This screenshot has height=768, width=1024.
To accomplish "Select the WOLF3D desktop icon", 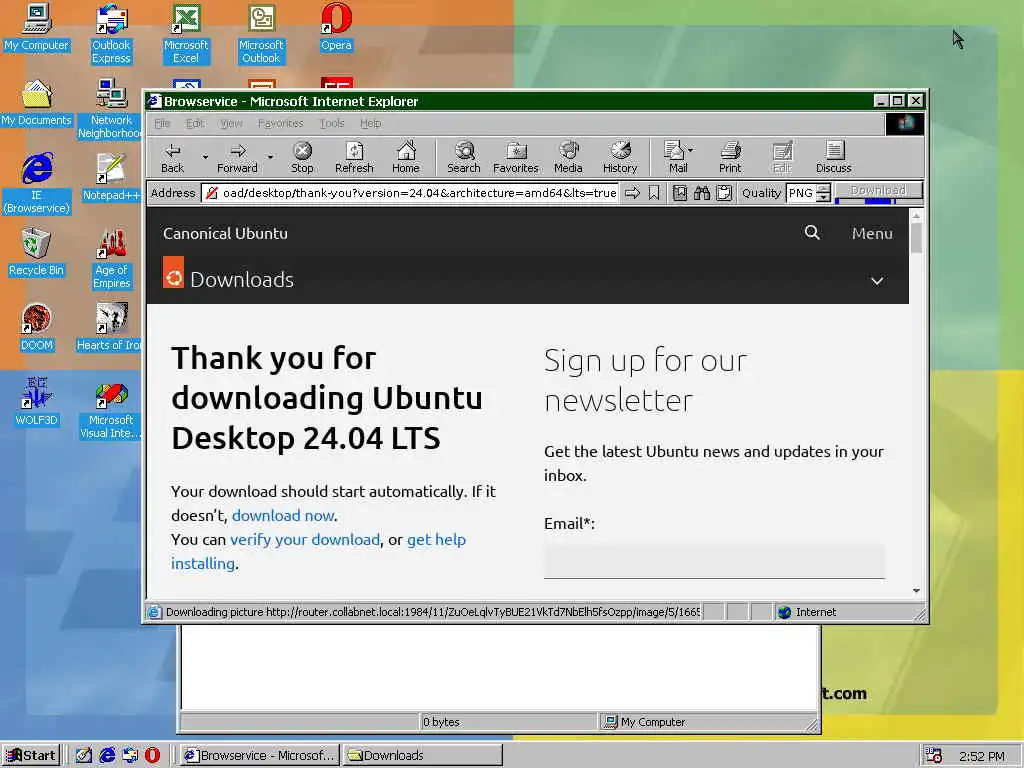I will 37,402.
